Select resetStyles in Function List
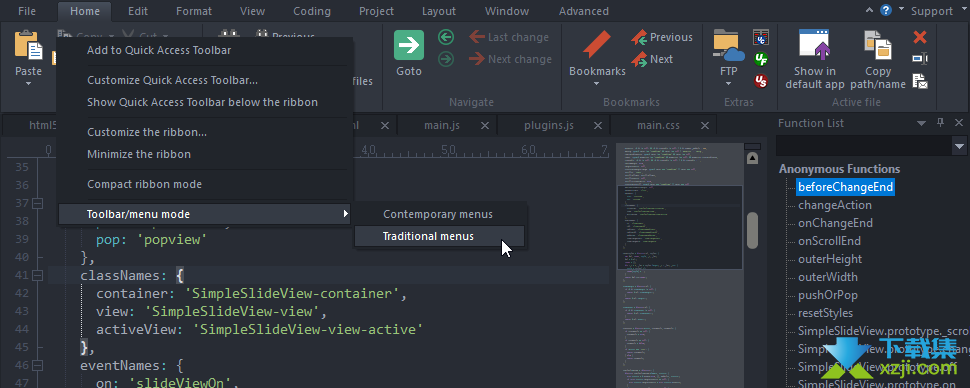The width and height of the screenshot is (970, 388). pyautogui.click(x=825, y=313)
